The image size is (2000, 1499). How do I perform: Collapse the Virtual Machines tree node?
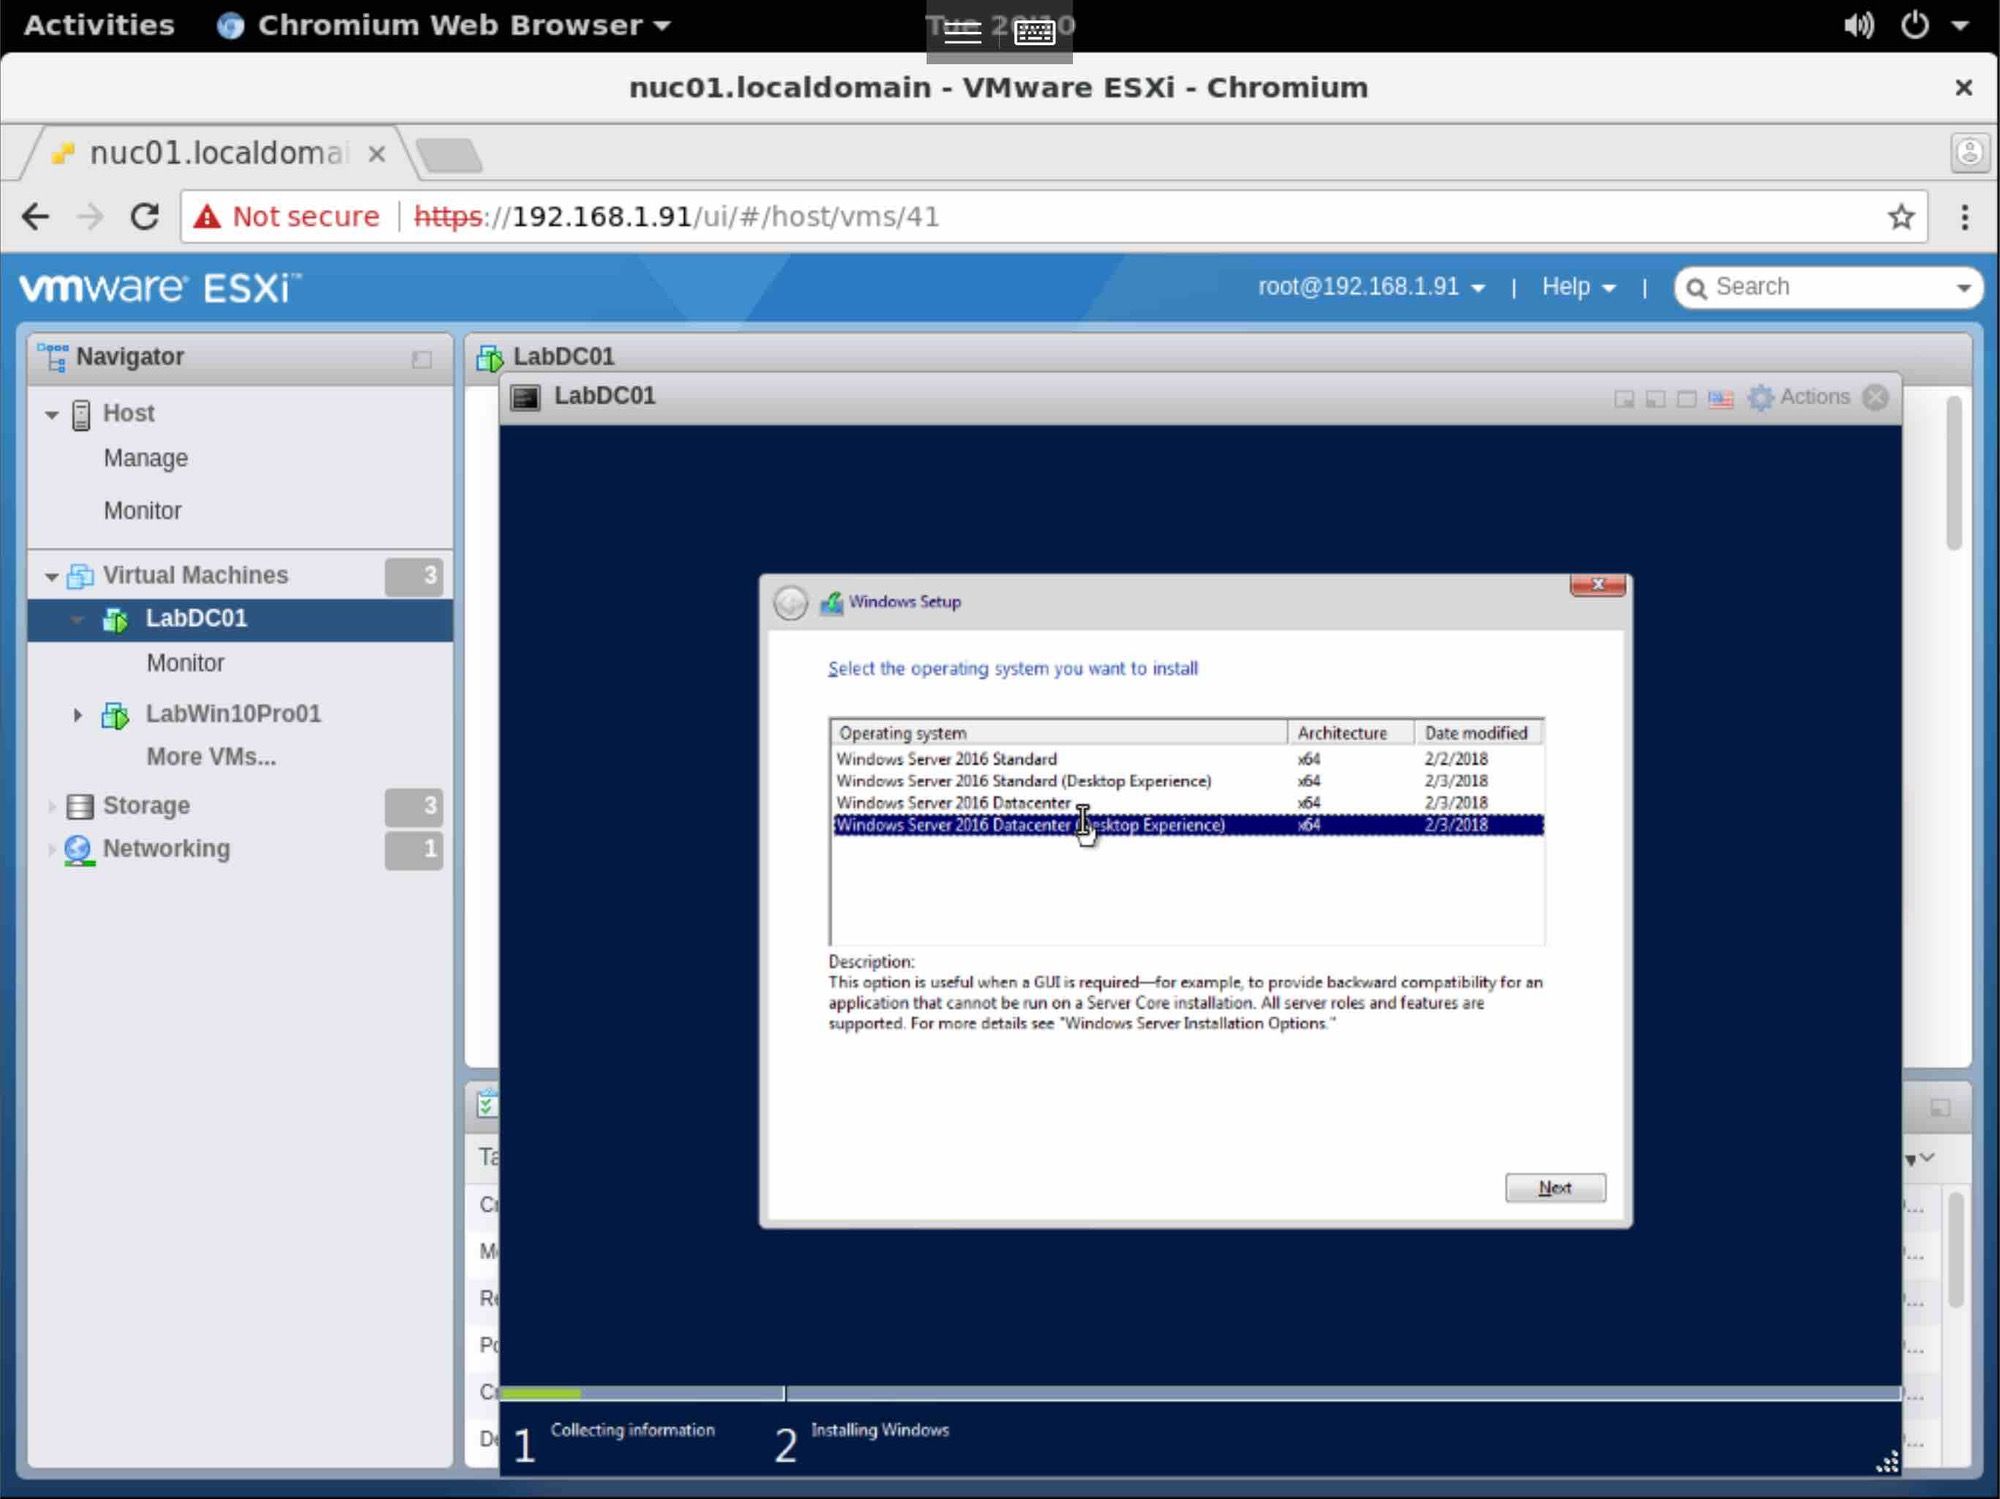52,576
